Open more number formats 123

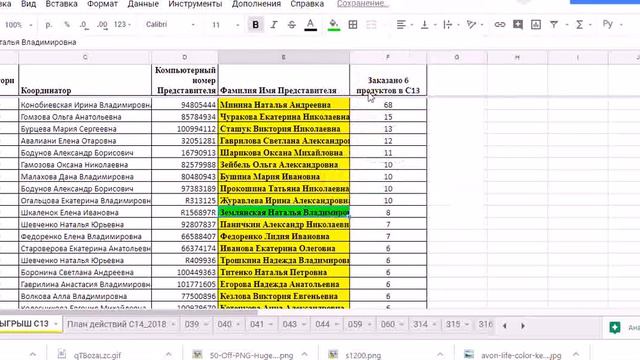[122, 25]
